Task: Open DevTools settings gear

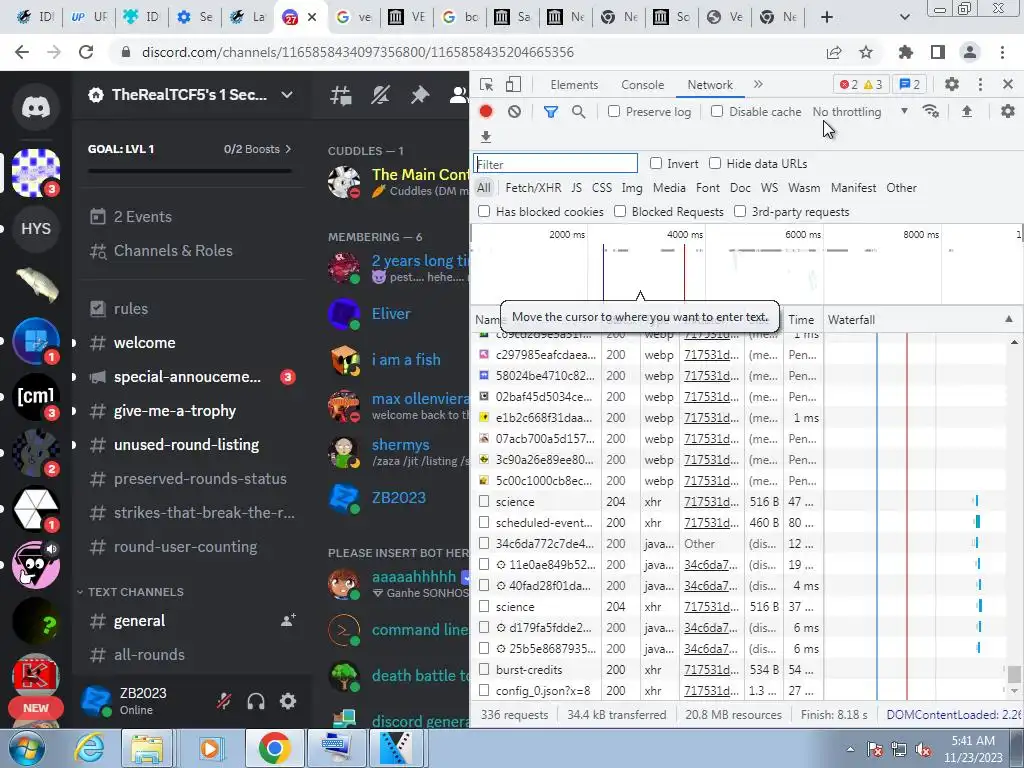Action: click(952, 84)
